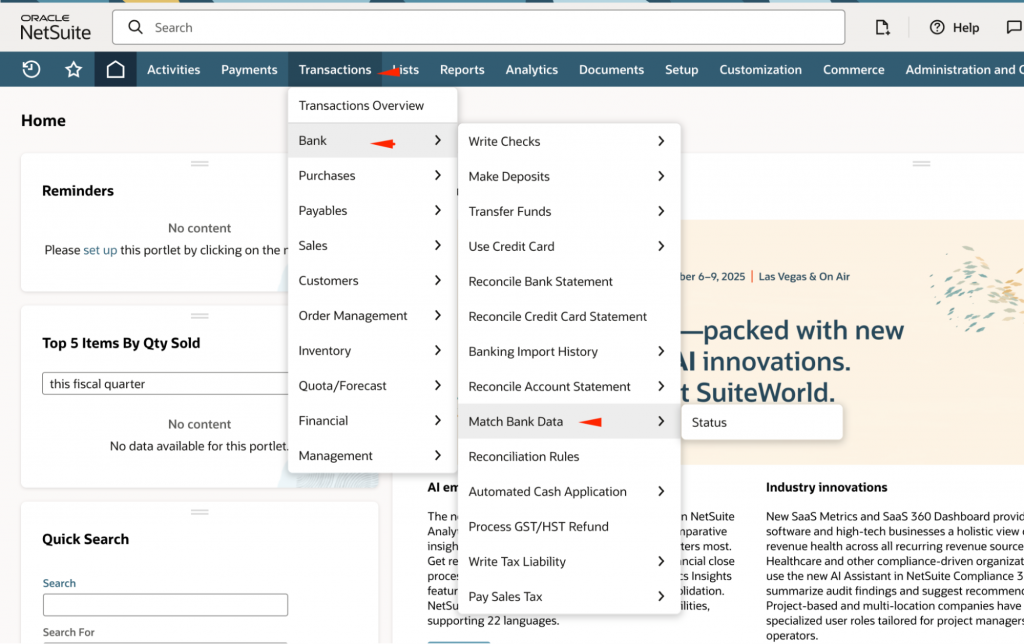Image resolution: width=1024 pixels, height=644 pixels.
Task: Click the Oracle NetSuite logo
Action: (x=55, y=27)
